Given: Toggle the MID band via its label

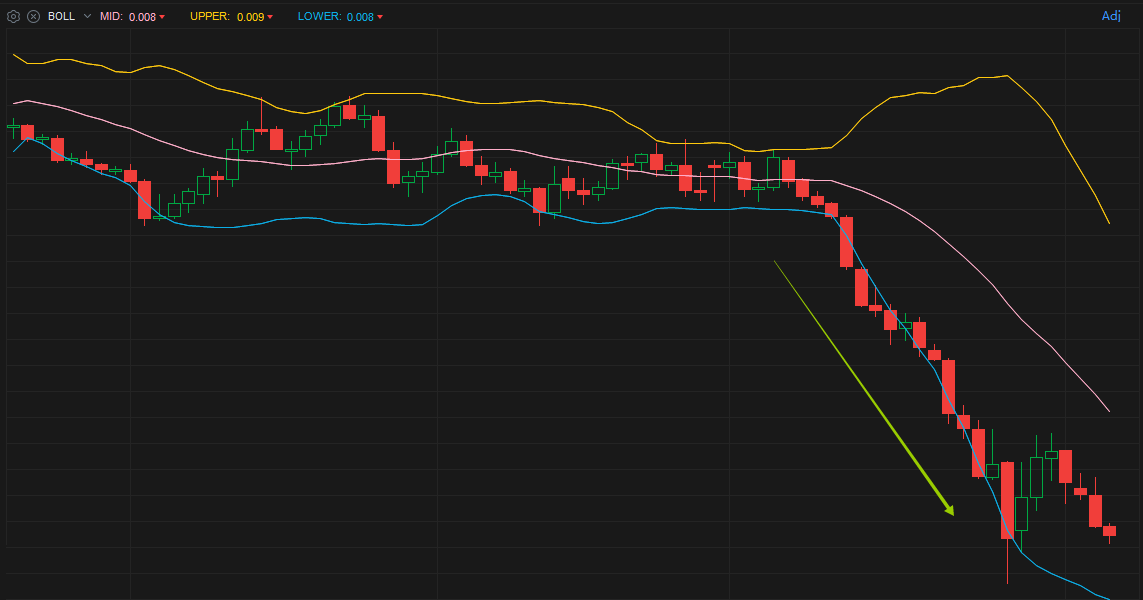Looking at the screenshot, I should [110, 16].
